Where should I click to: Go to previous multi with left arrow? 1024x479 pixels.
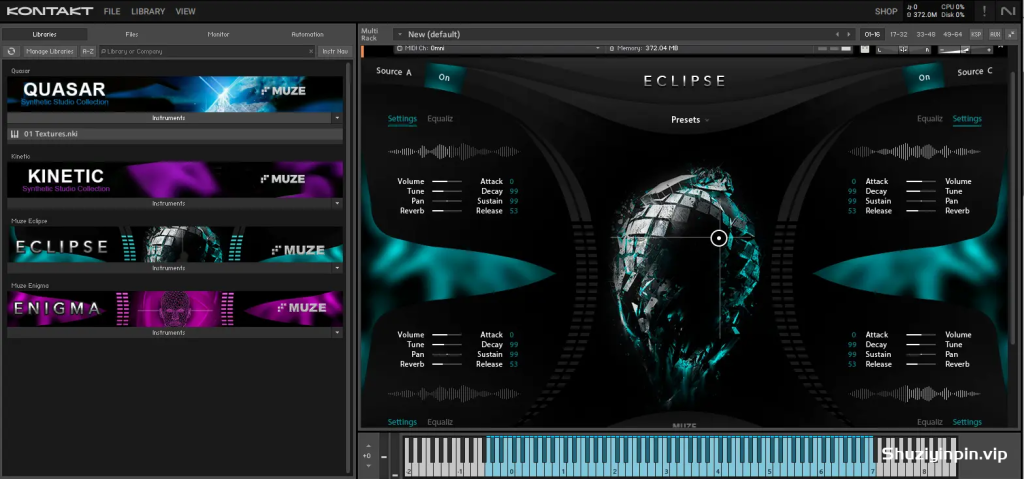[x=837, y=34]
